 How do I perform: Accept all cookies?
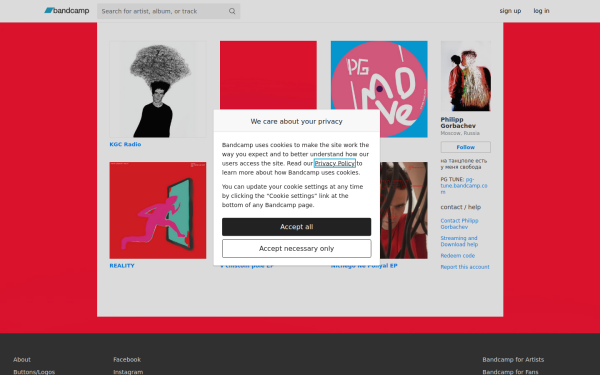pyautogui.click(x=296, y=227)
